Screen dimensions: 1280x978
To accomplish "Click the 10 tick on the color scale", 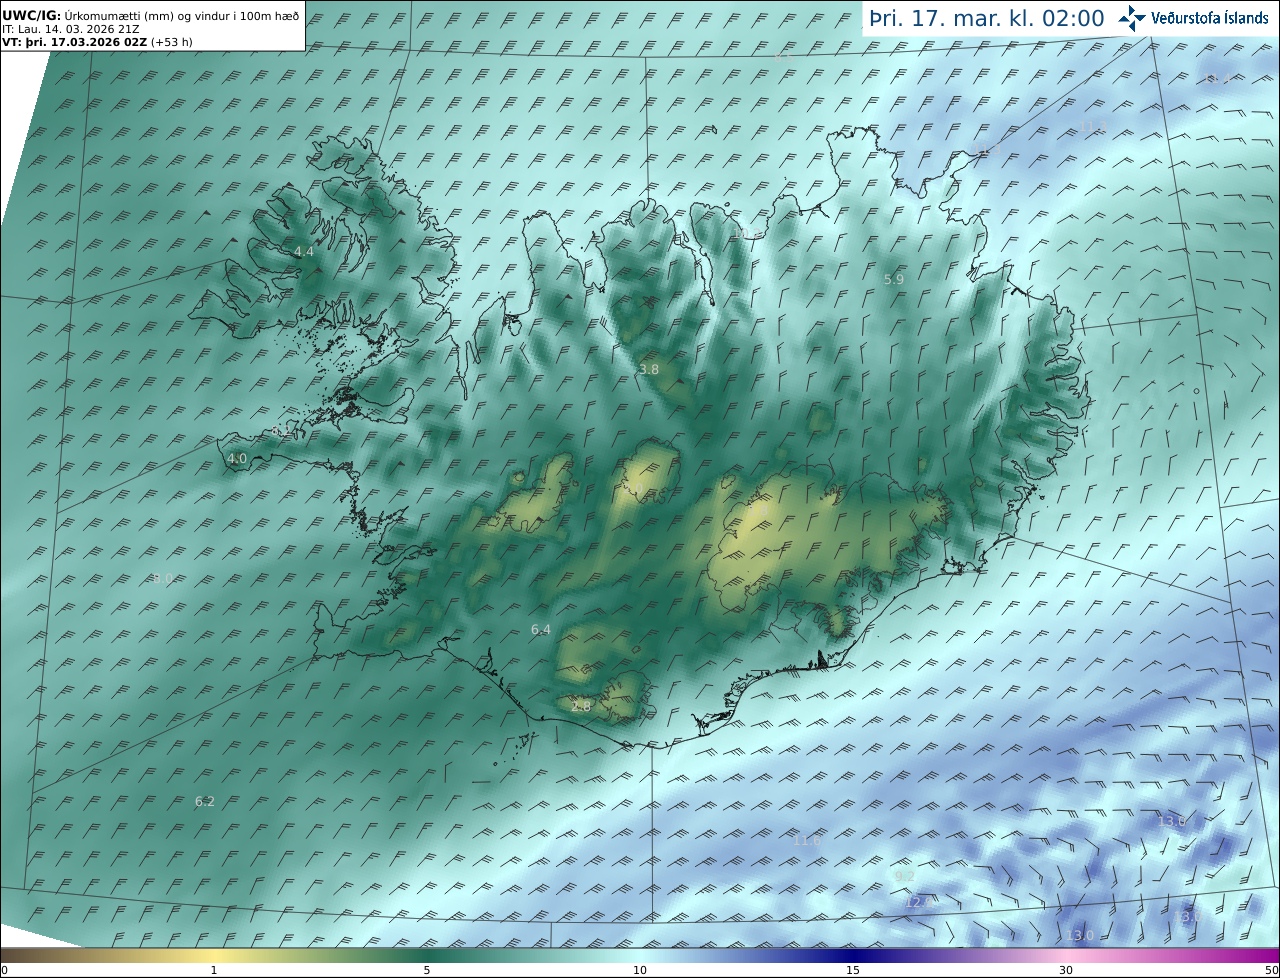I will click(640, 970).
